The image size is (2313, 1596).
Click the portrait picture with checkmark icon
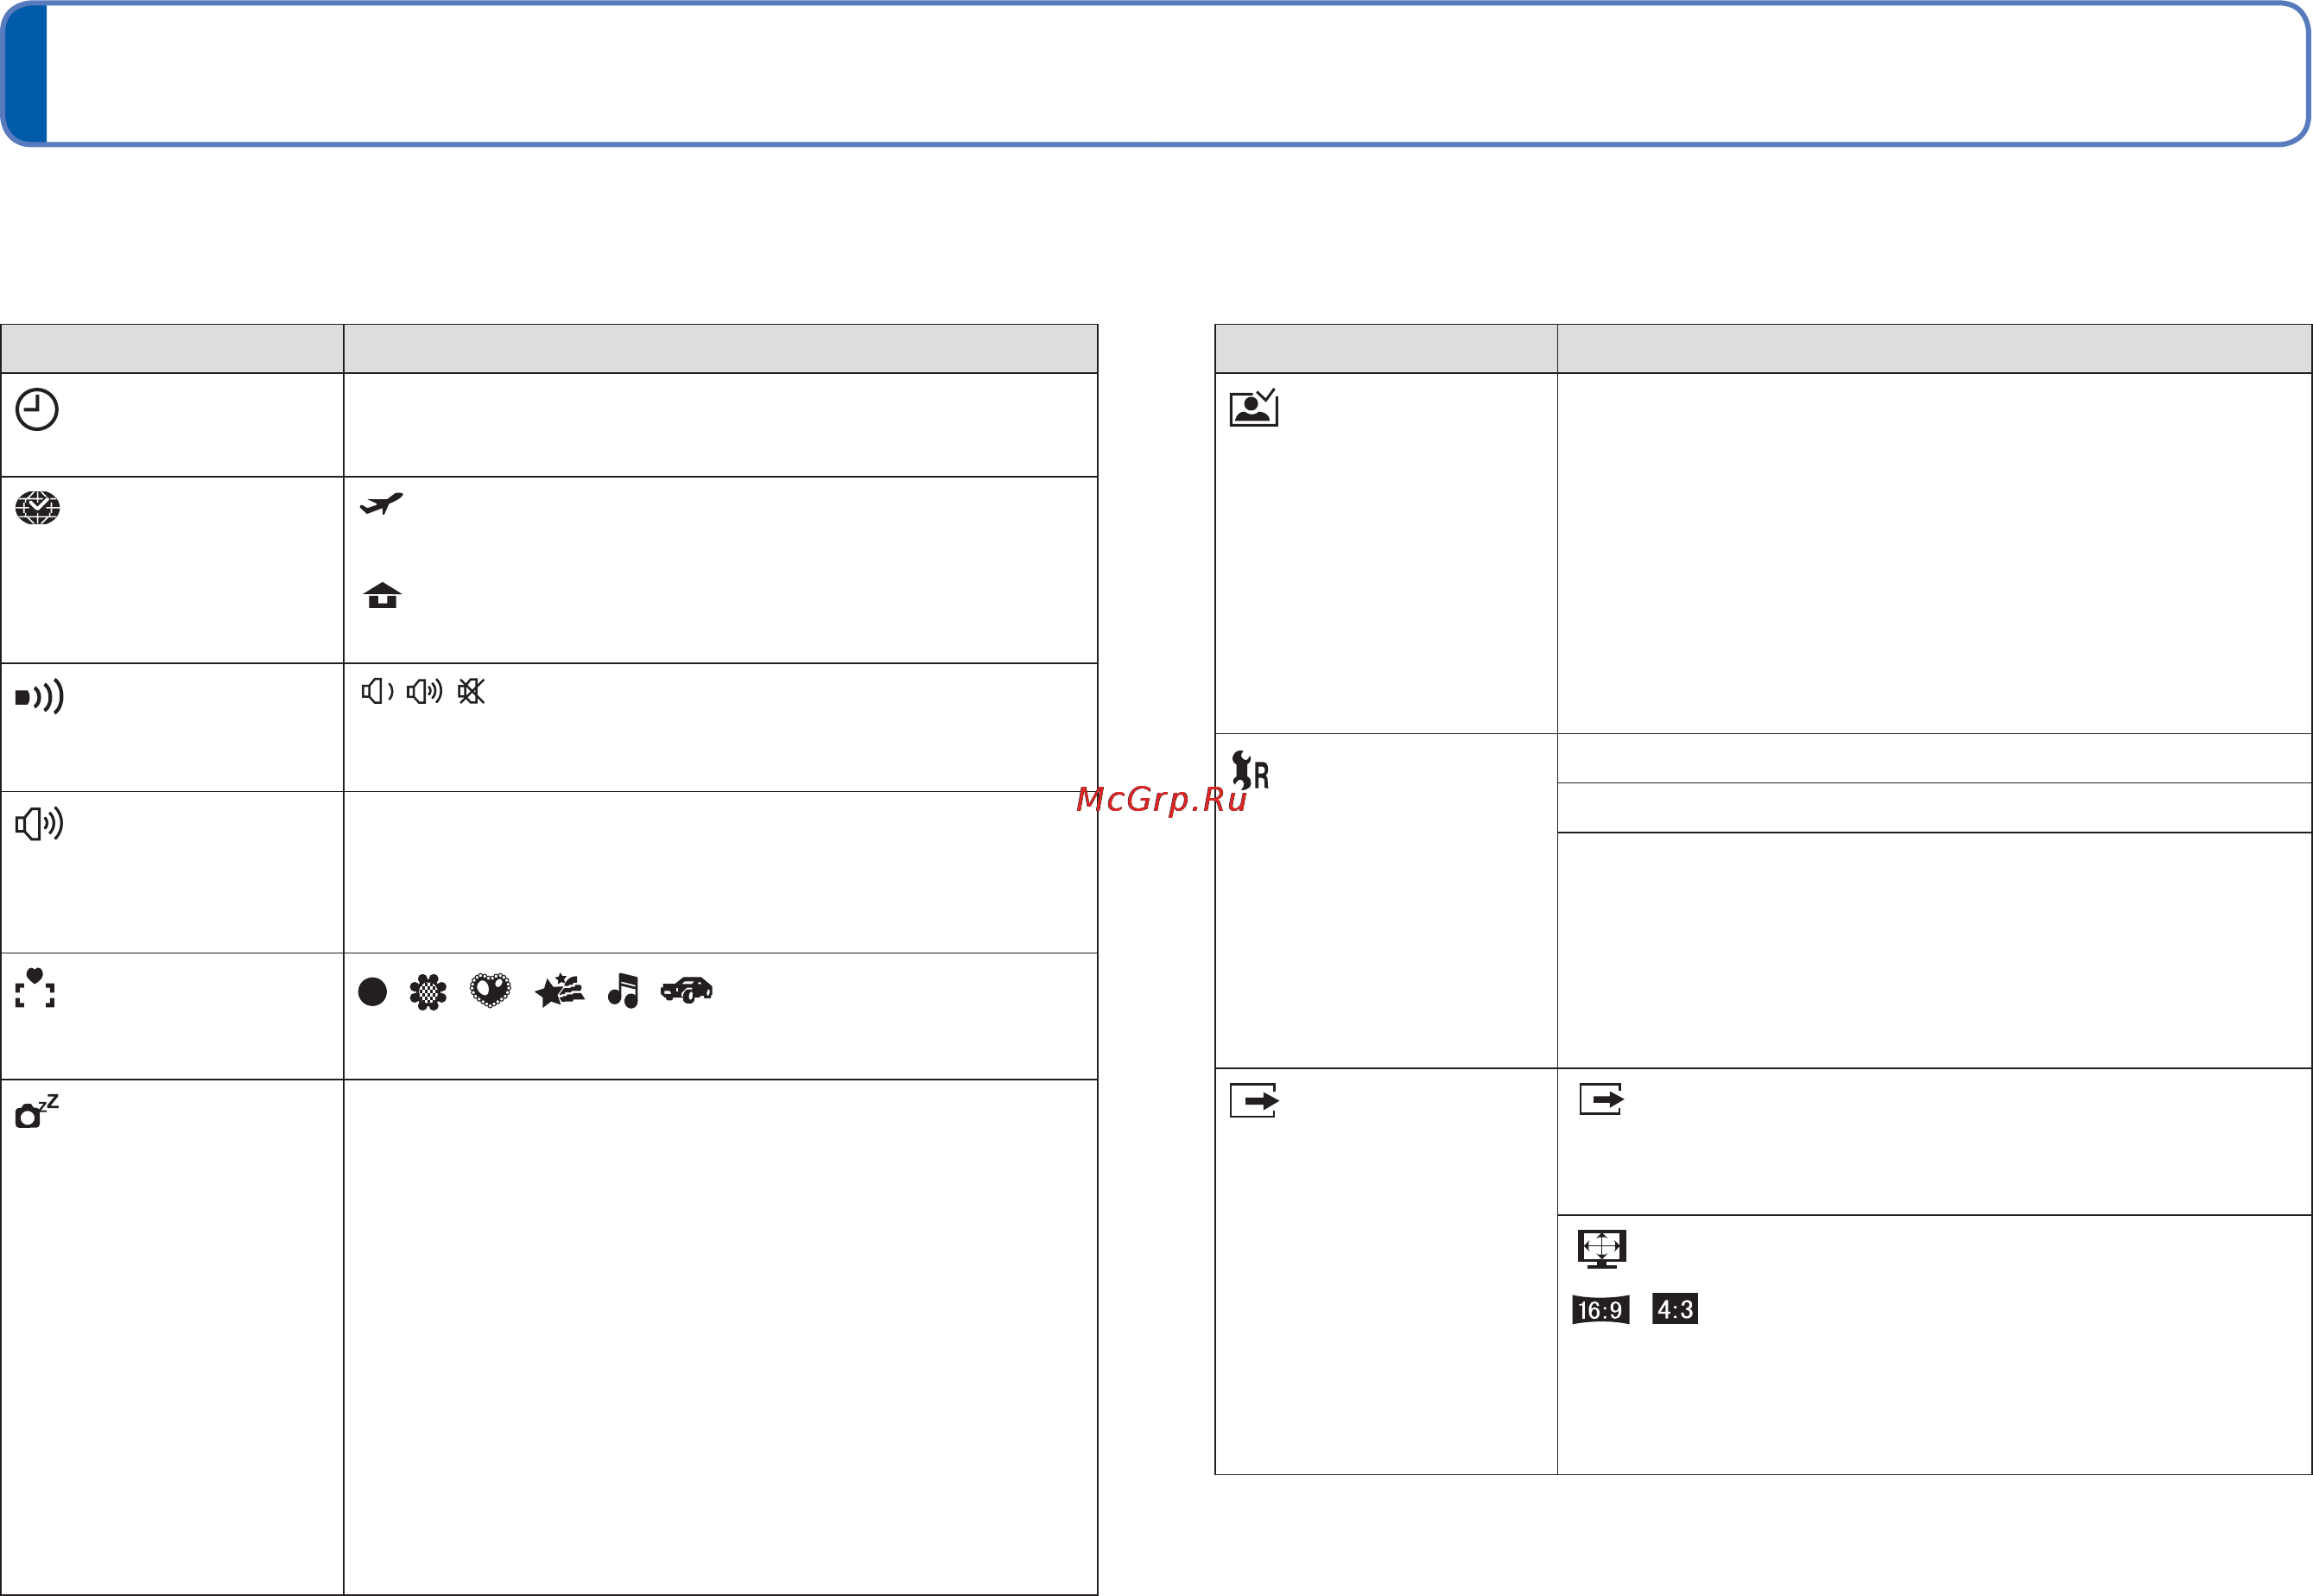(1254, 407)
